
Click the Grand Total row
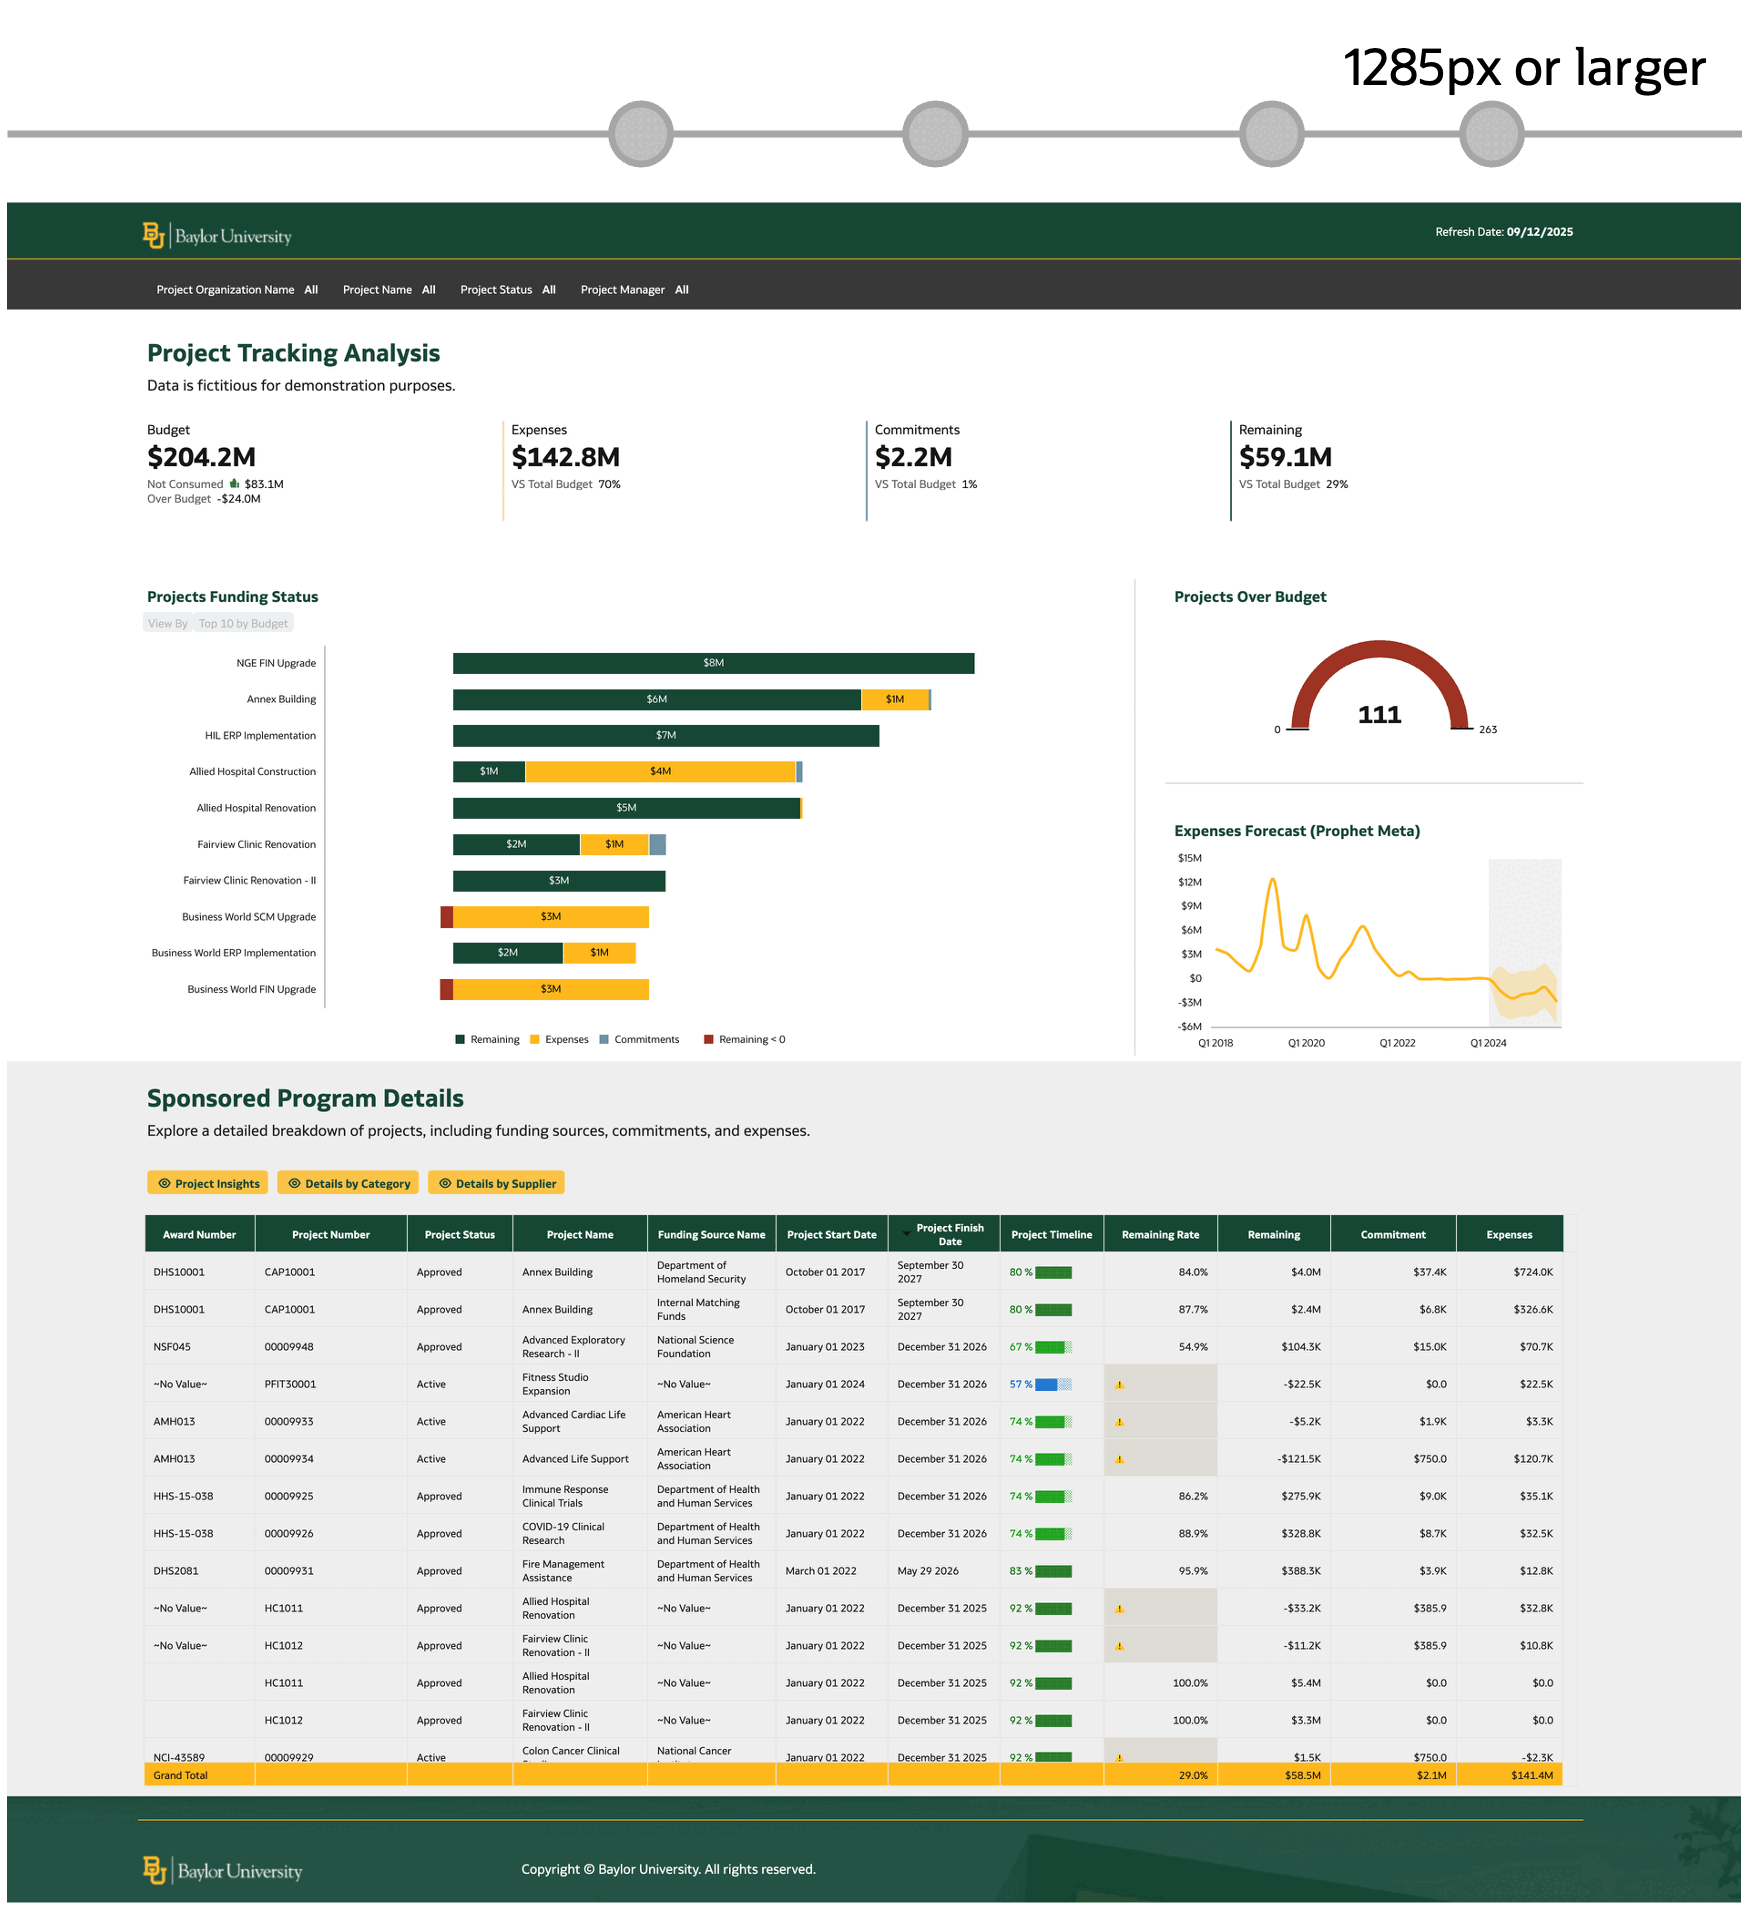point(180,1775)
